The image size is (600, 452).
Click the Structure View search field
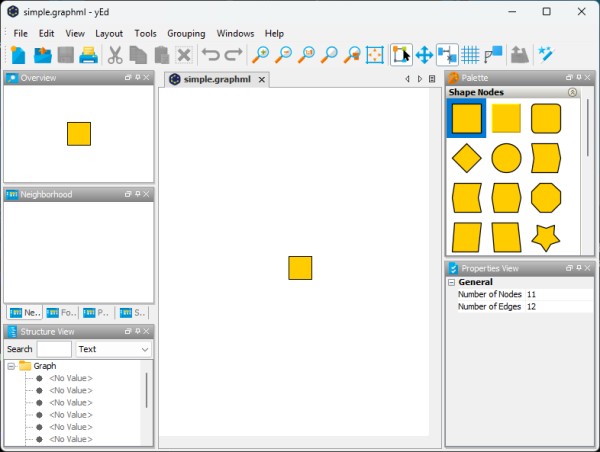[54, 349]
